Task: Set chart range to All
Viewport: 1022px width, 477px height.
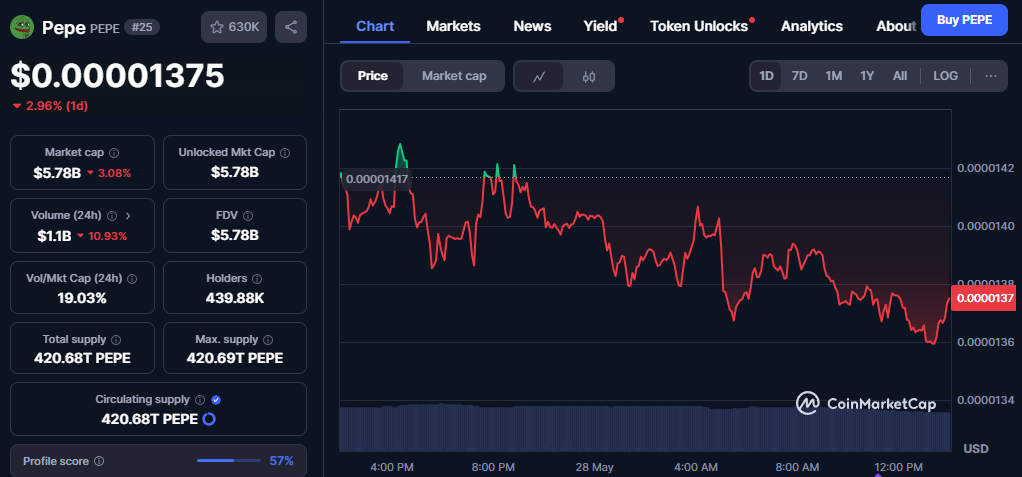Action: coord(899,76)
